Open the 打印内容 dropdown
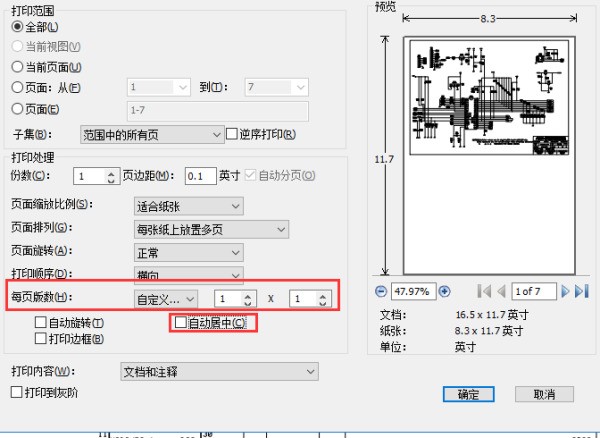 click(x=218, y=372)
